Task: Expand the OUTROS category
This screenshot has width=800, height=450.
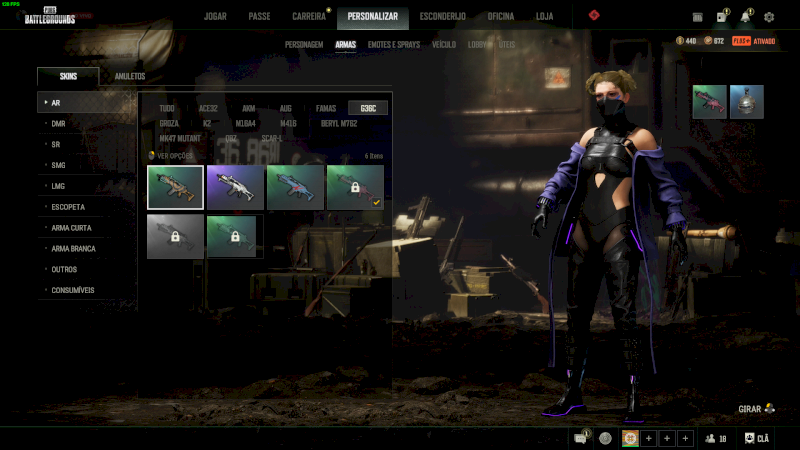Action: click(x=87, y=269)
